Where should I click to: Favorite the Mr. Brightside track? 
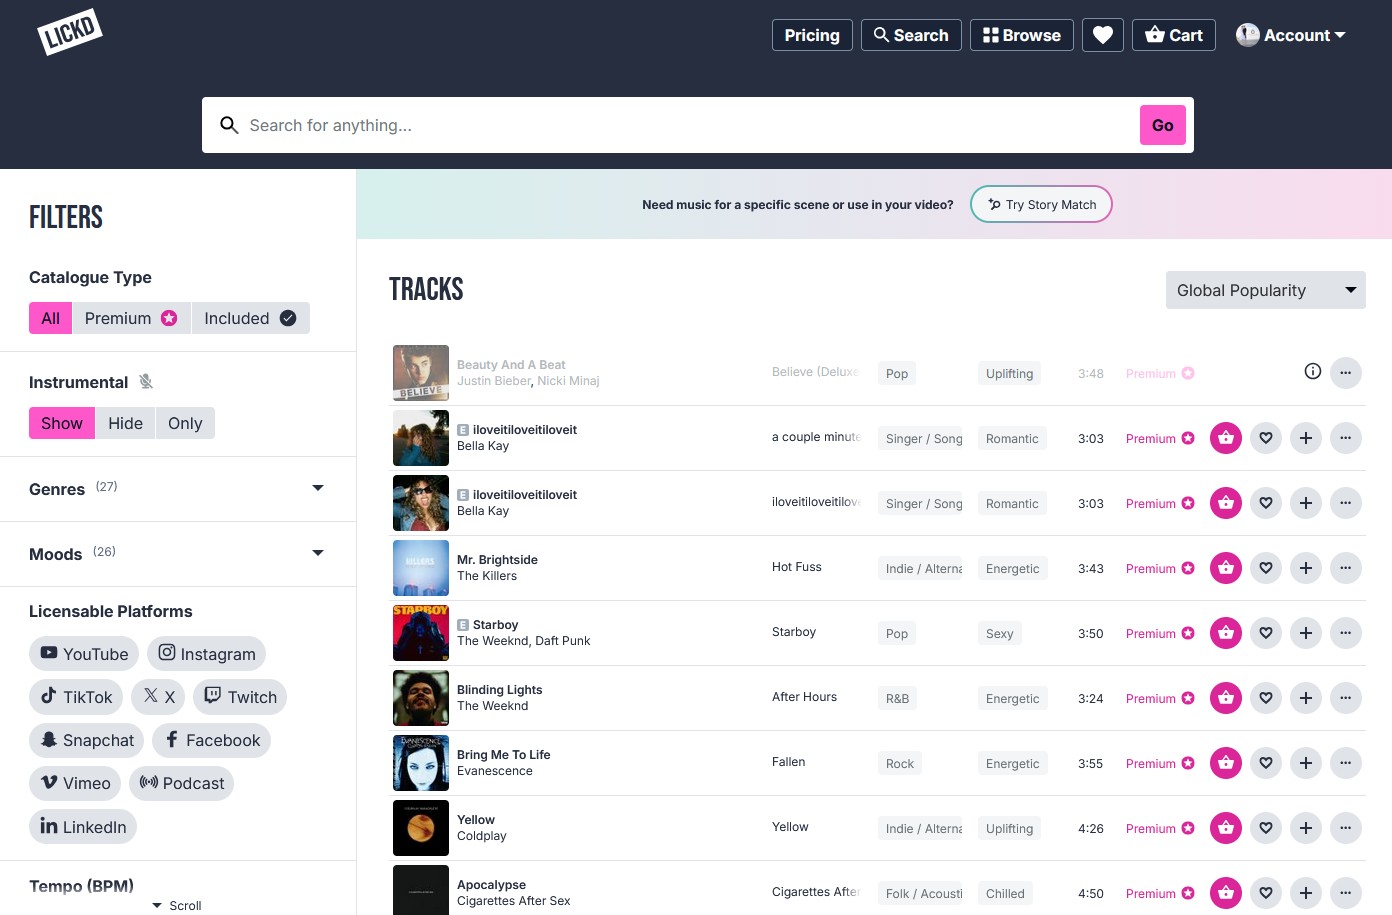[1266, 568]
